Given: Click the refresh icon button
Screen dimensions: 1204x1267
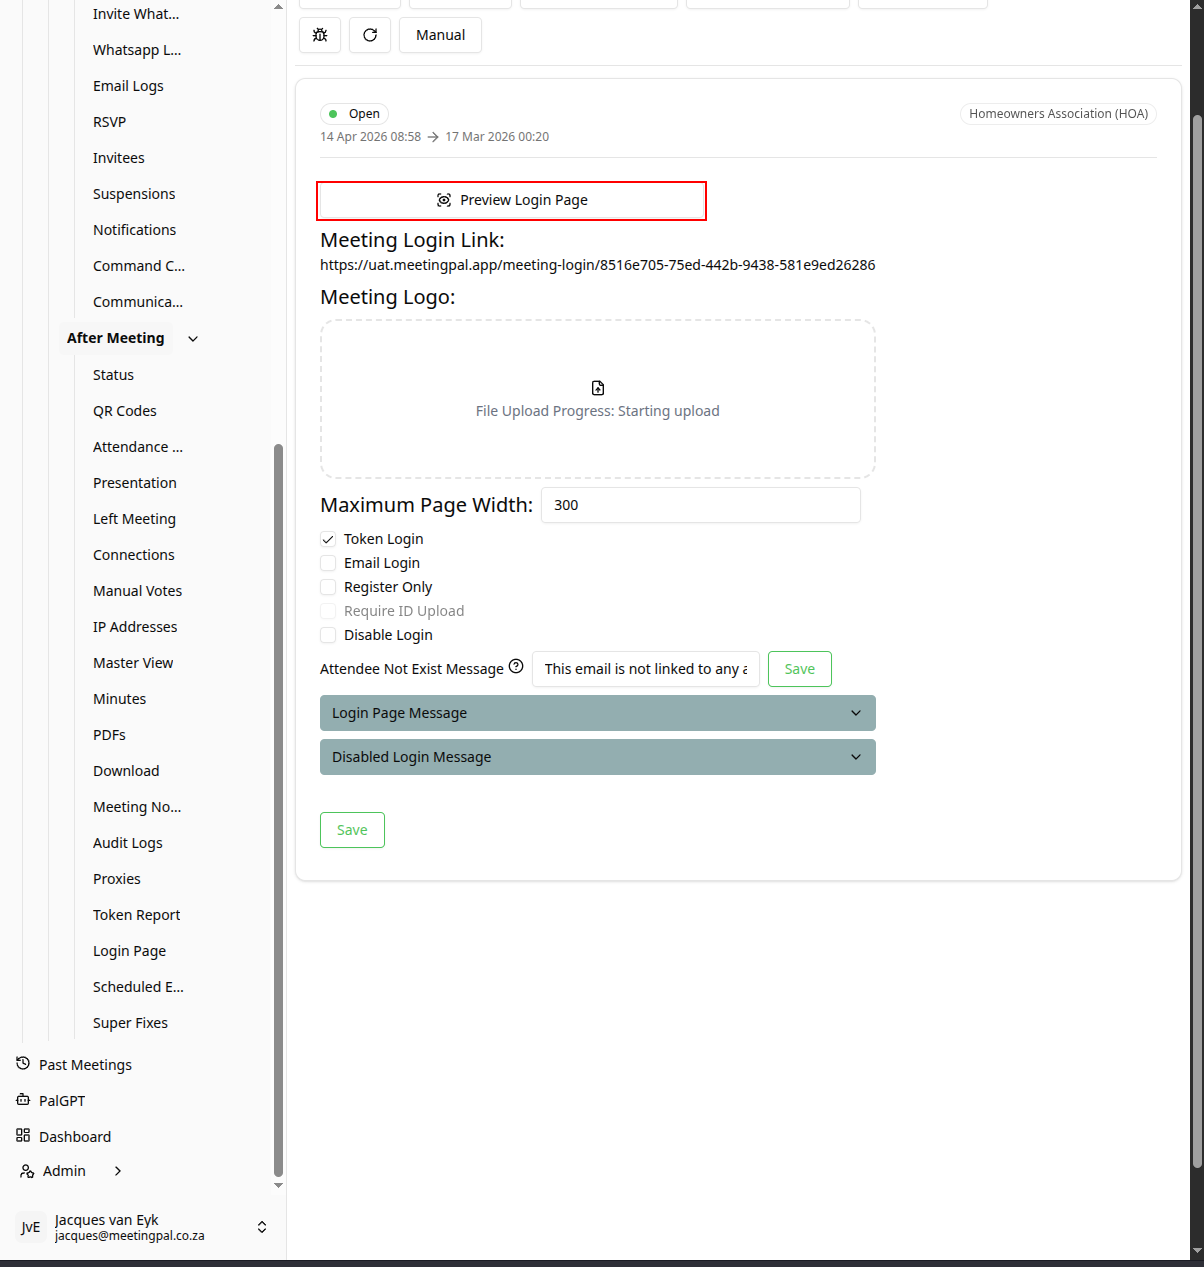Looking at the screenshot, I should 370,35.
